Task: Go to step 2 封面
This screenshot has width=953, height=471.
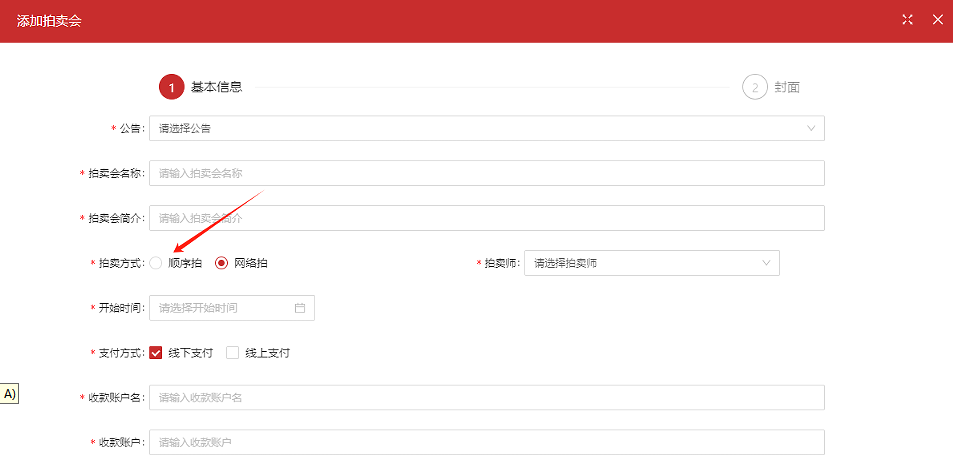Action: coord(771,87)
